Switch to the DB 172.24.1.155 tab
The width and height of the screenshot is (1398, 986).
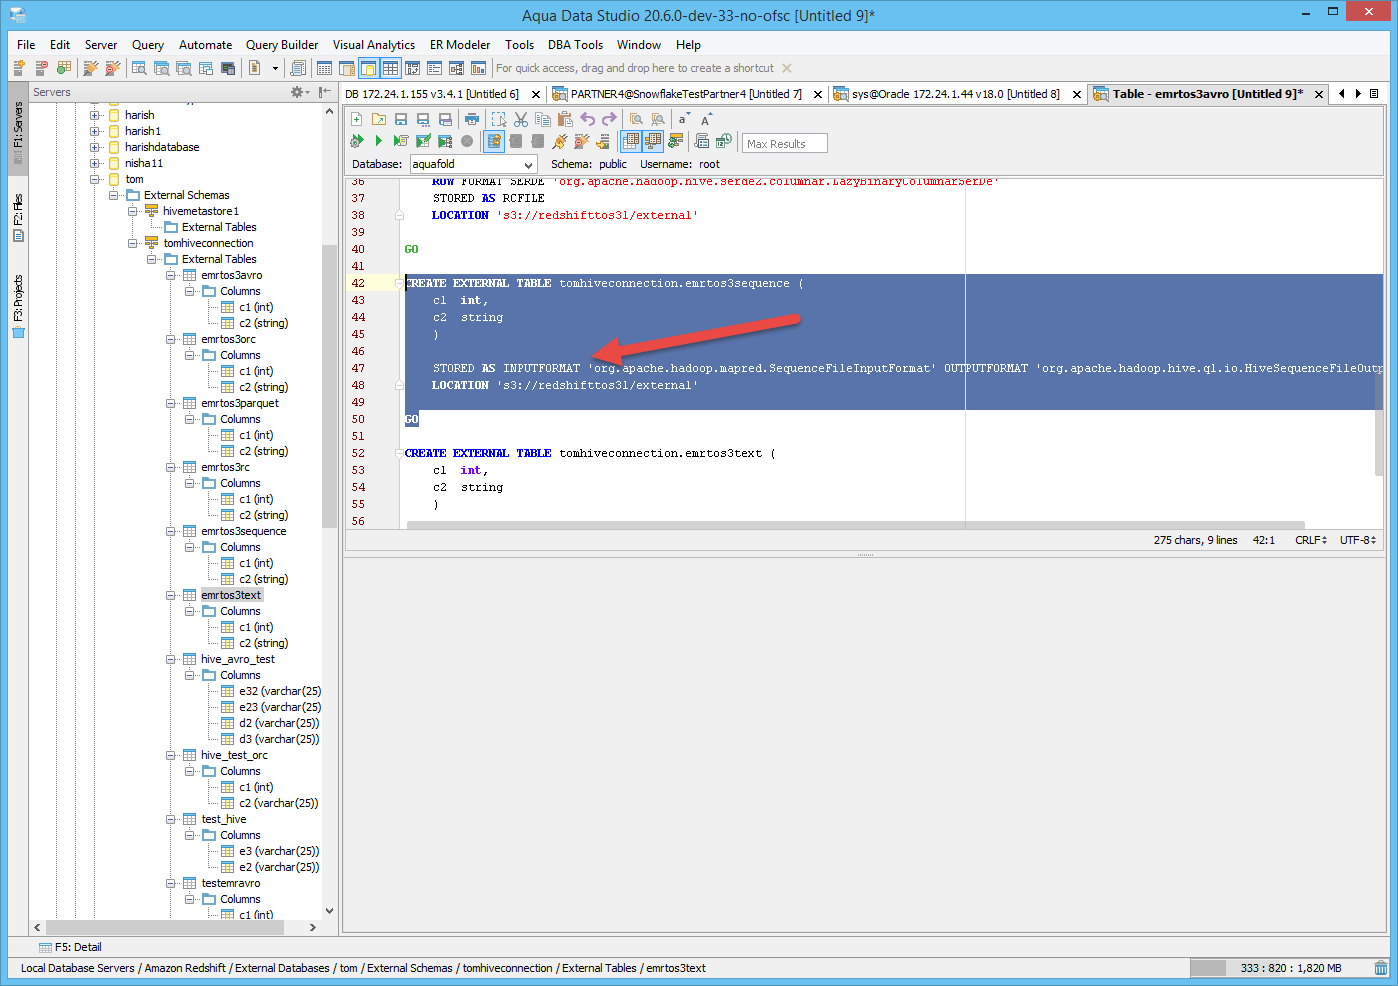pos(432,94)
